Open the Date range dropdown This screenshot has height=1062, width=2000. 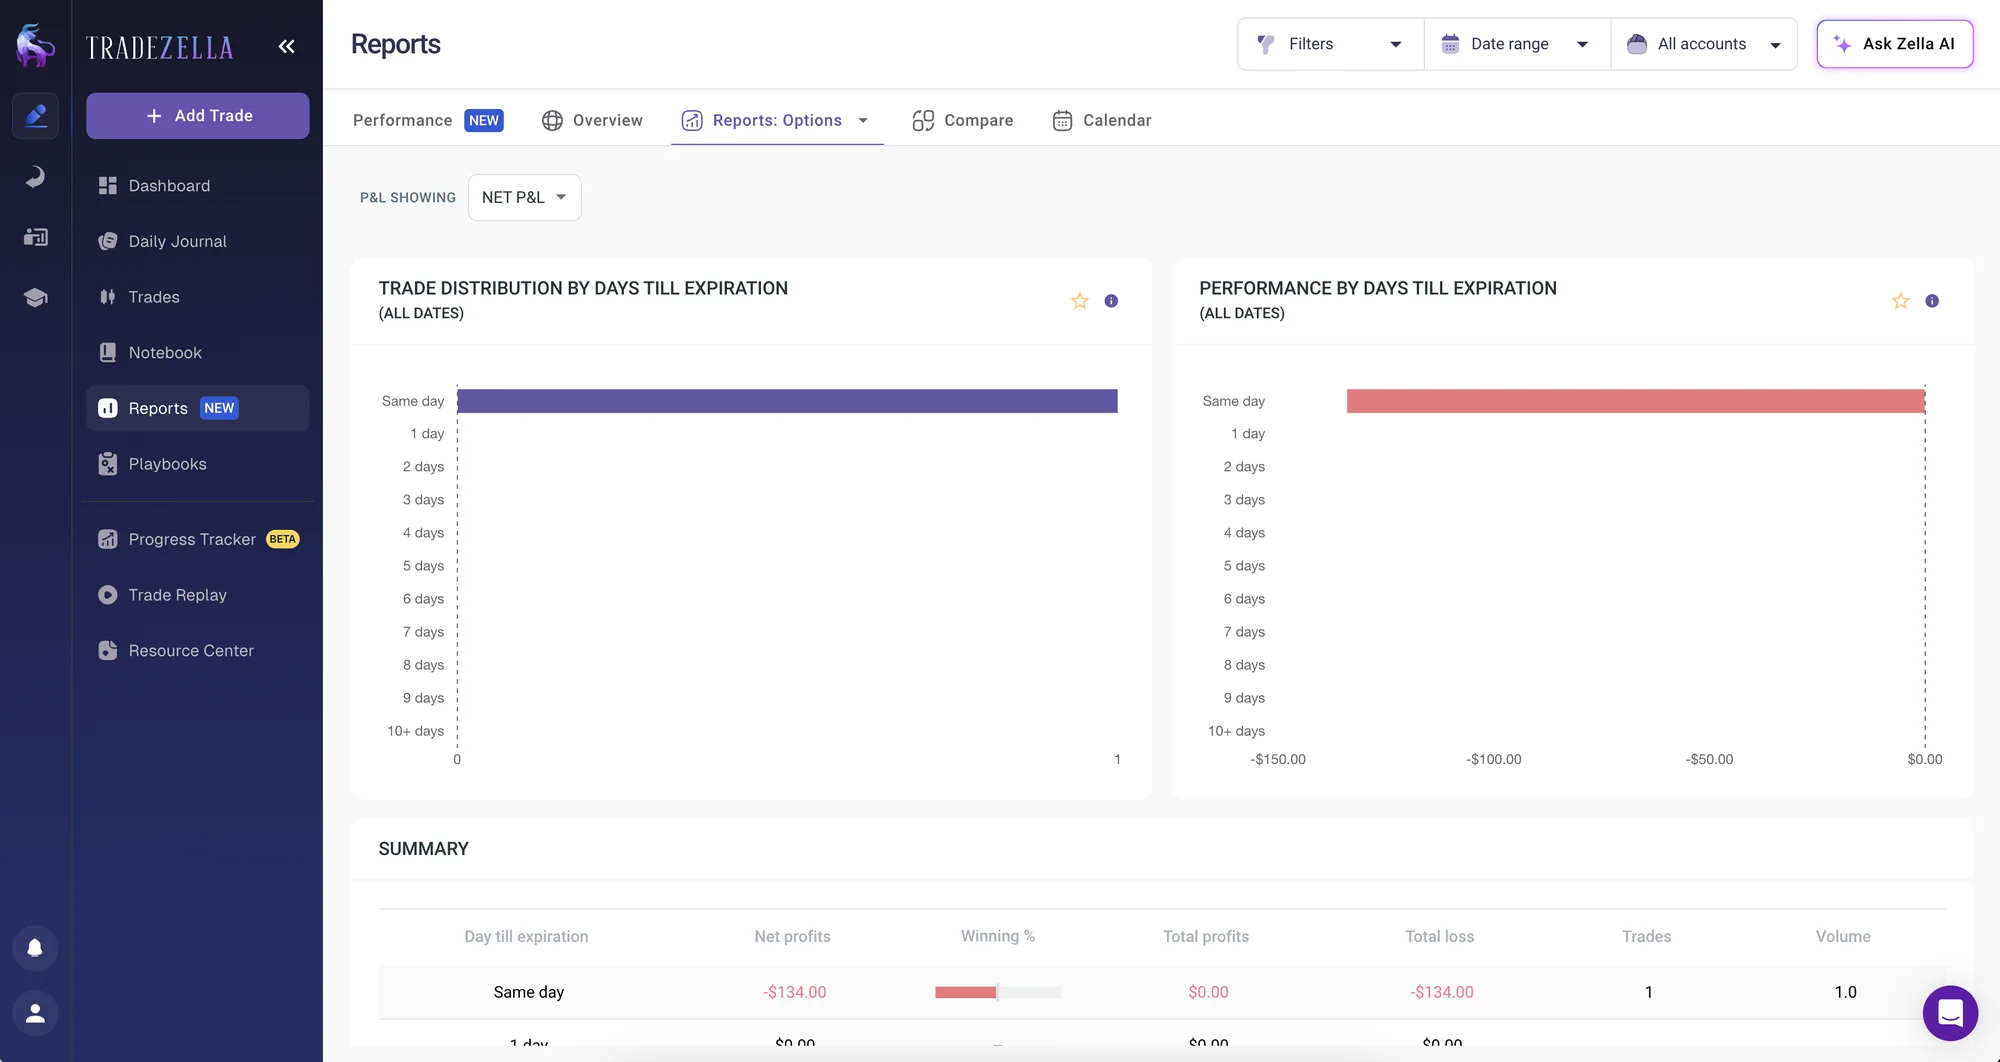tap(1517, 44)
